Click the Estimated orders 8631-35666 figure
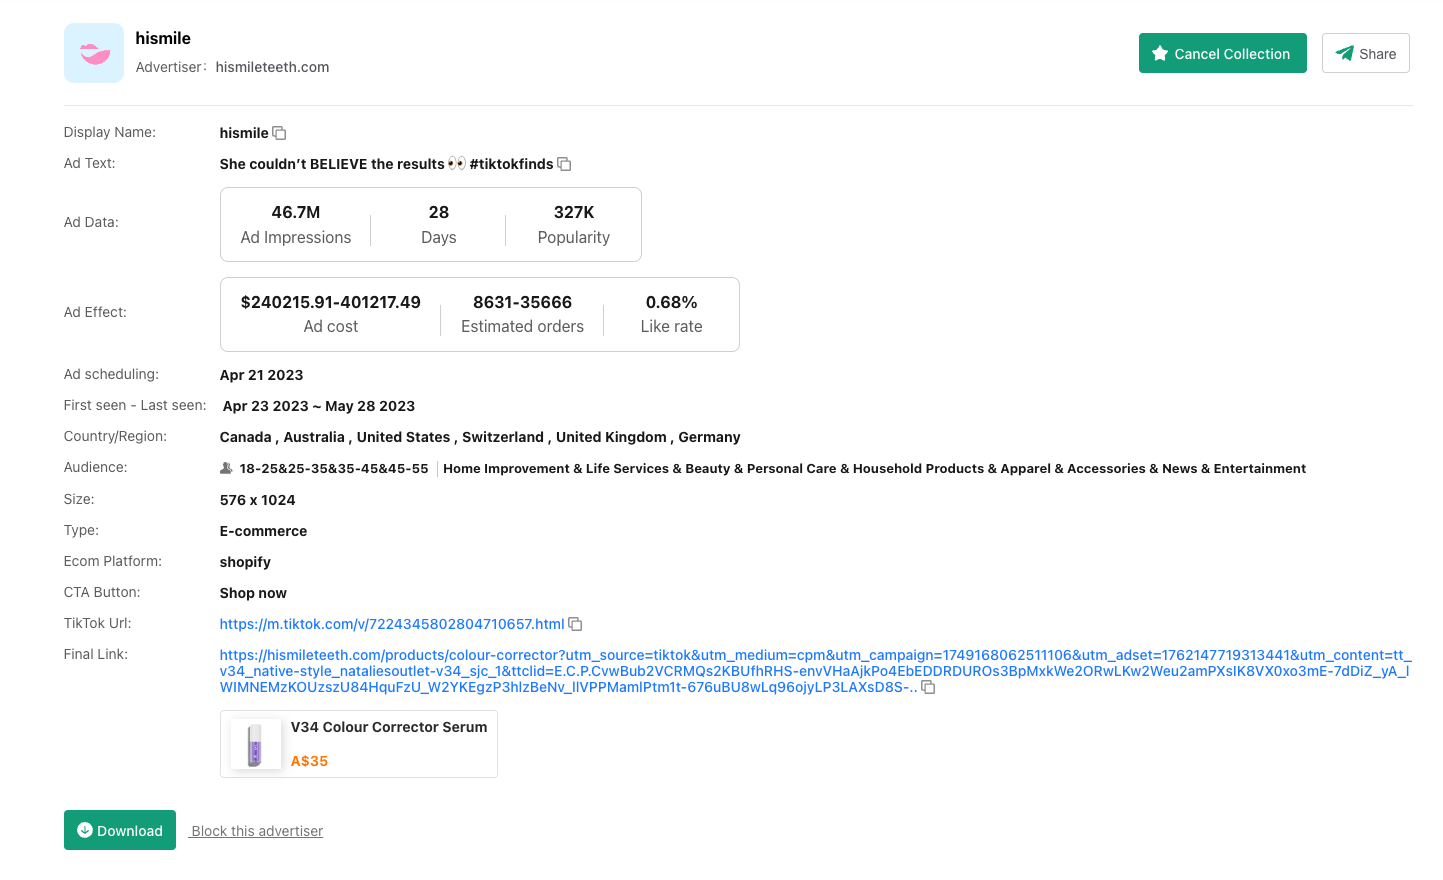The image size is (1443, 880). [522, 302]
